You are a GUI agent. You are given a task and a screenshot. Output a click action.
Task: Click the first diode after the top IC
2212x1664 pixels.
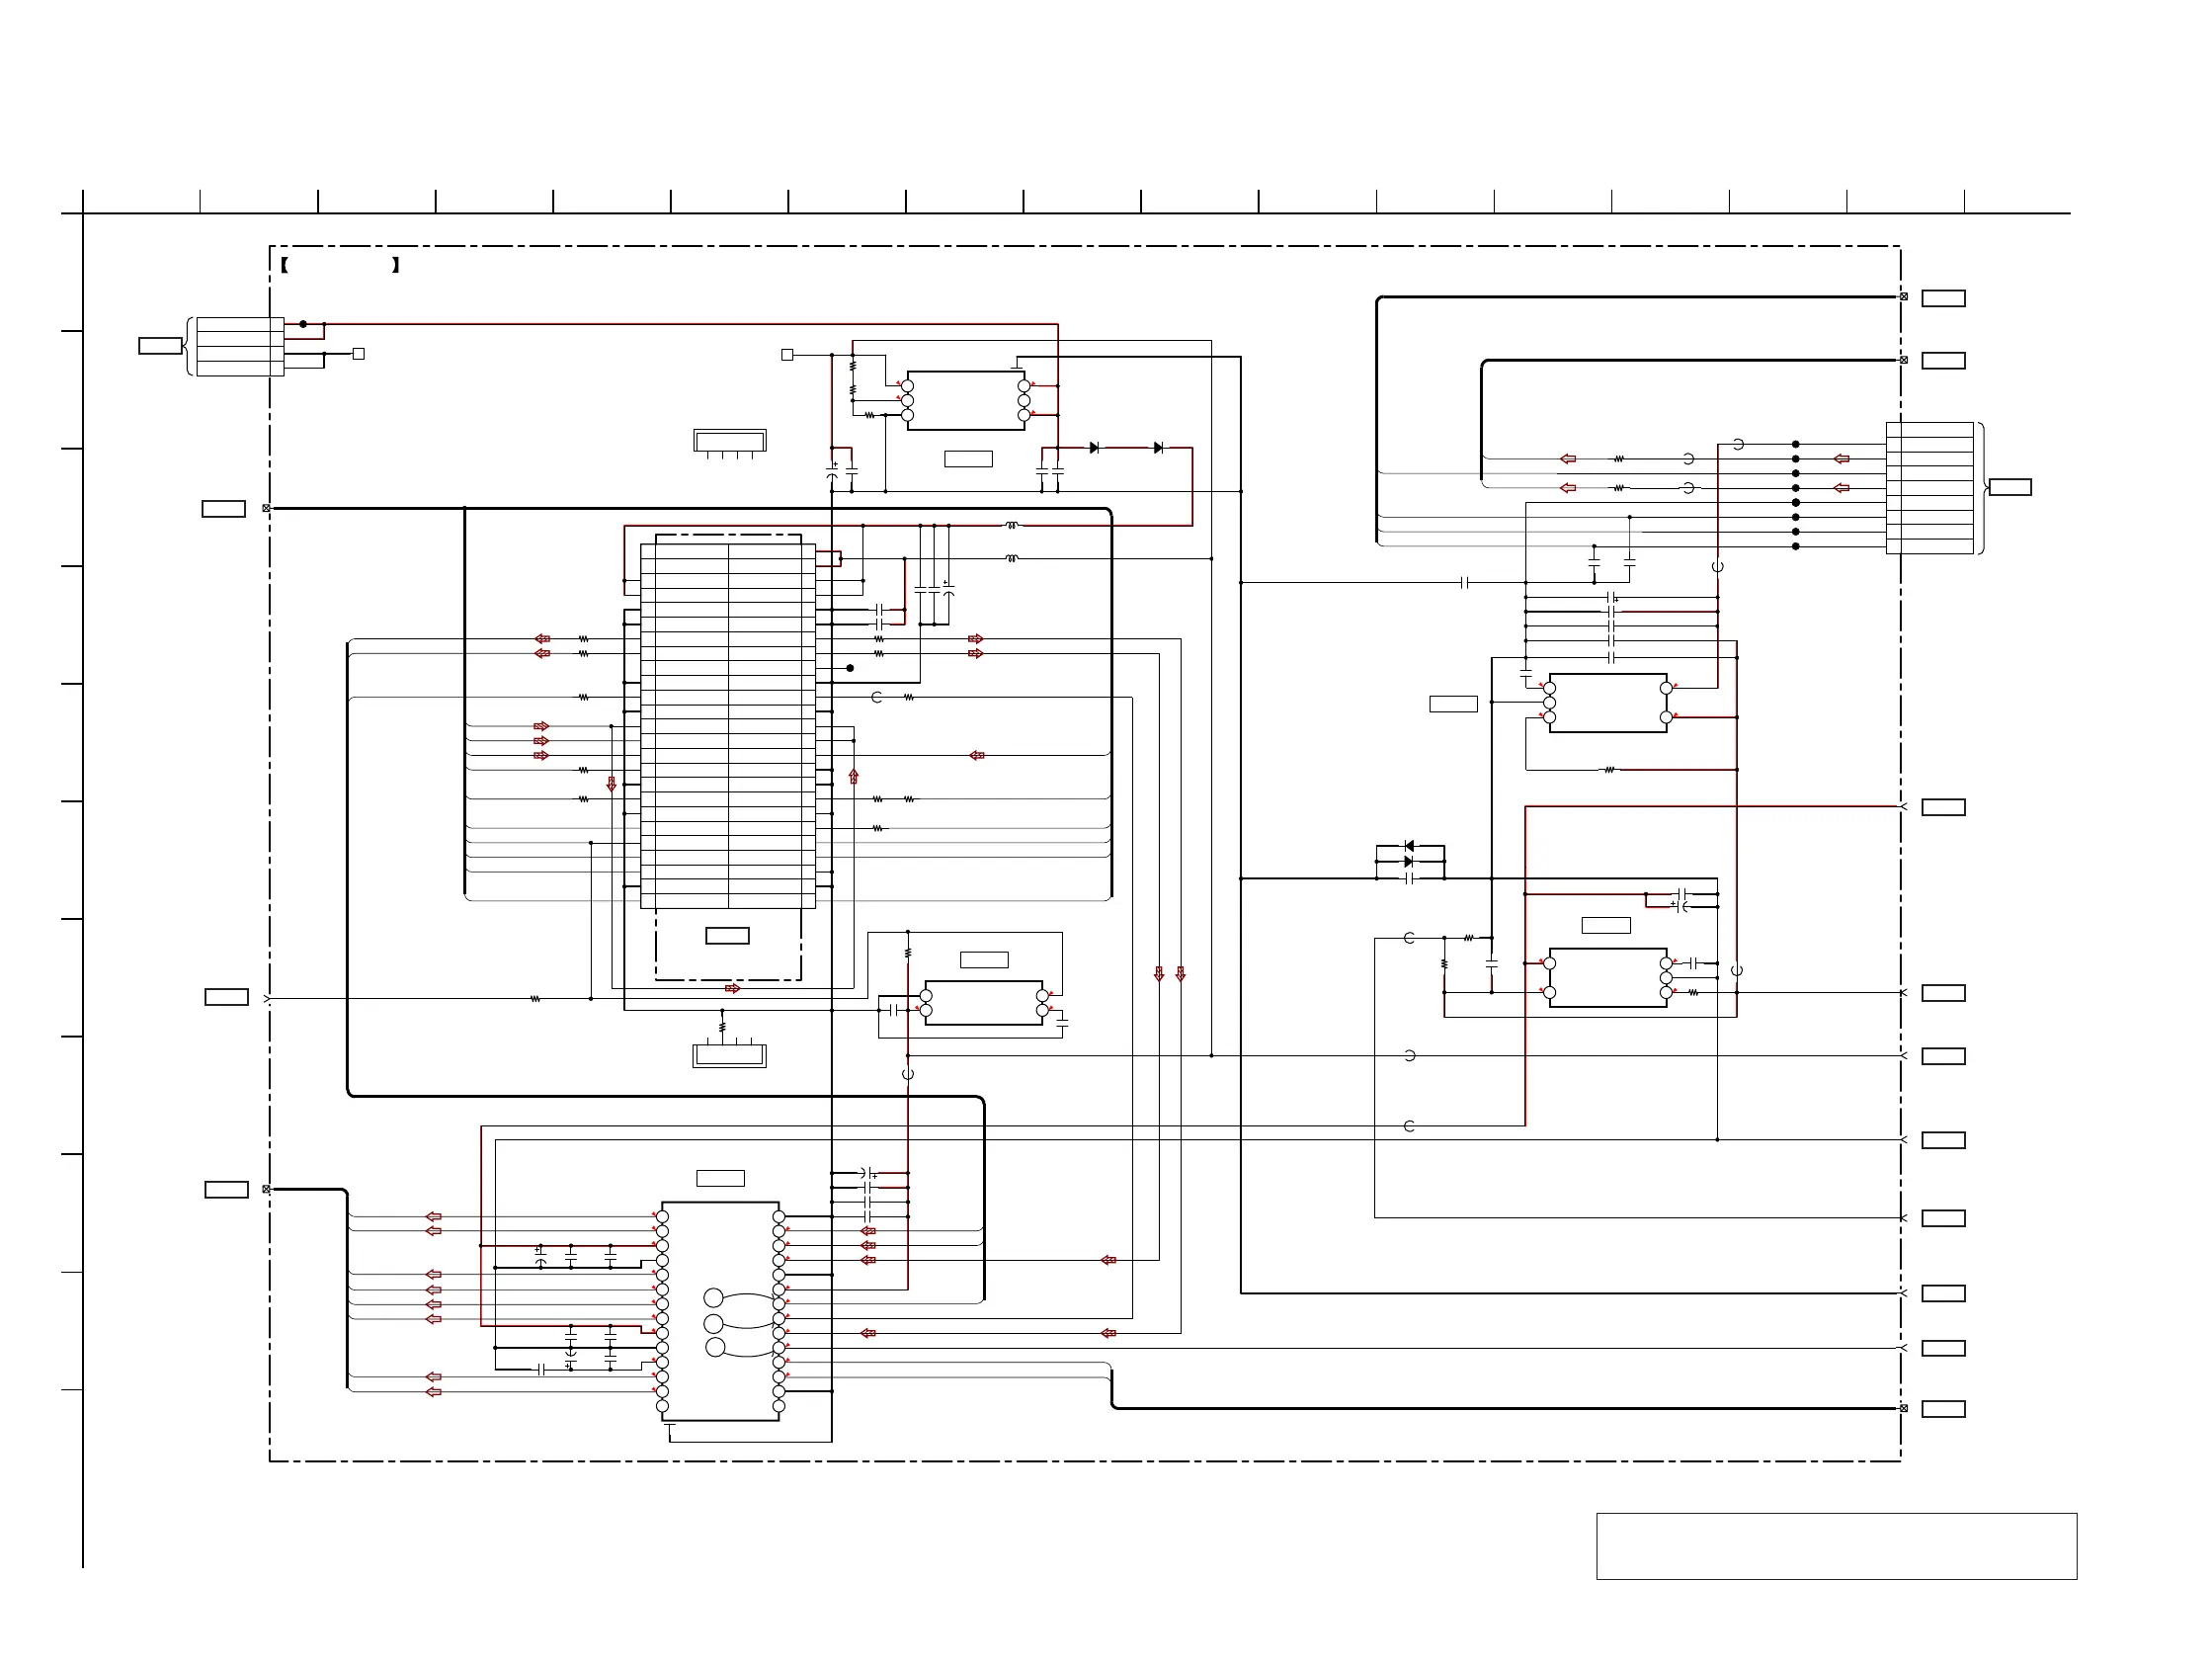pyautogui.click(x=1094, y=448)
